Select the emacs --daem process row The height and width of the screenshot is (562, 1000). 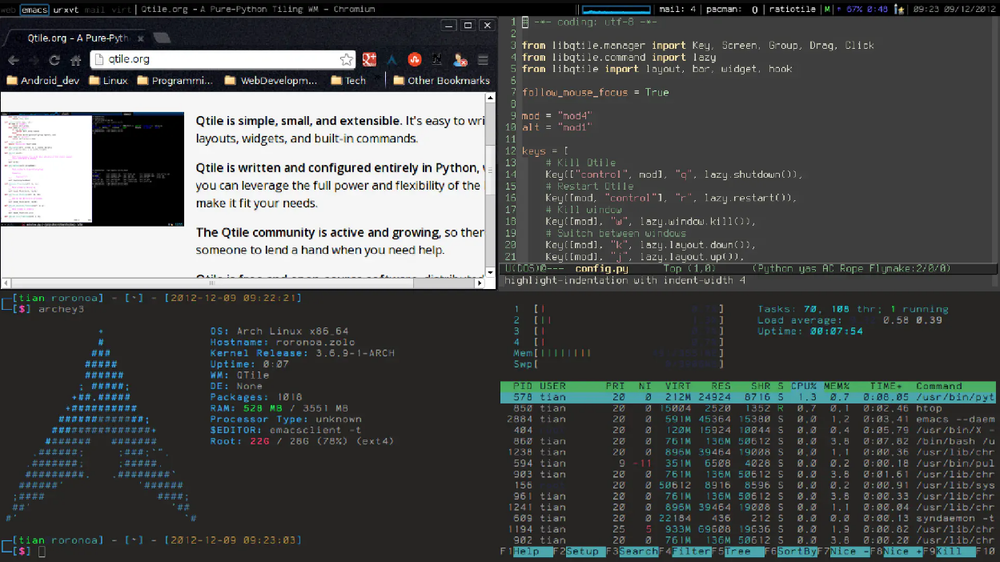click(748, 419)
